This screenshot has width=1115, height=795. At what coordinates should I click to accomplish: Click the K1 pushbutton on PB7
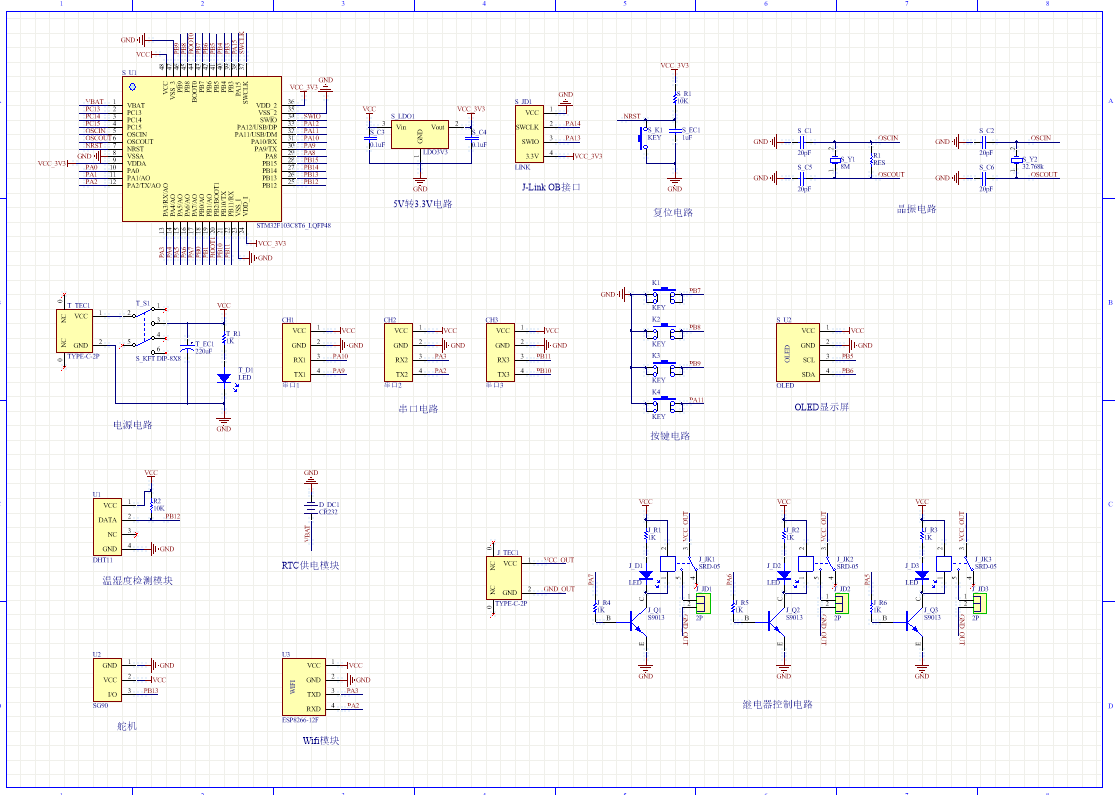(658, 296)
